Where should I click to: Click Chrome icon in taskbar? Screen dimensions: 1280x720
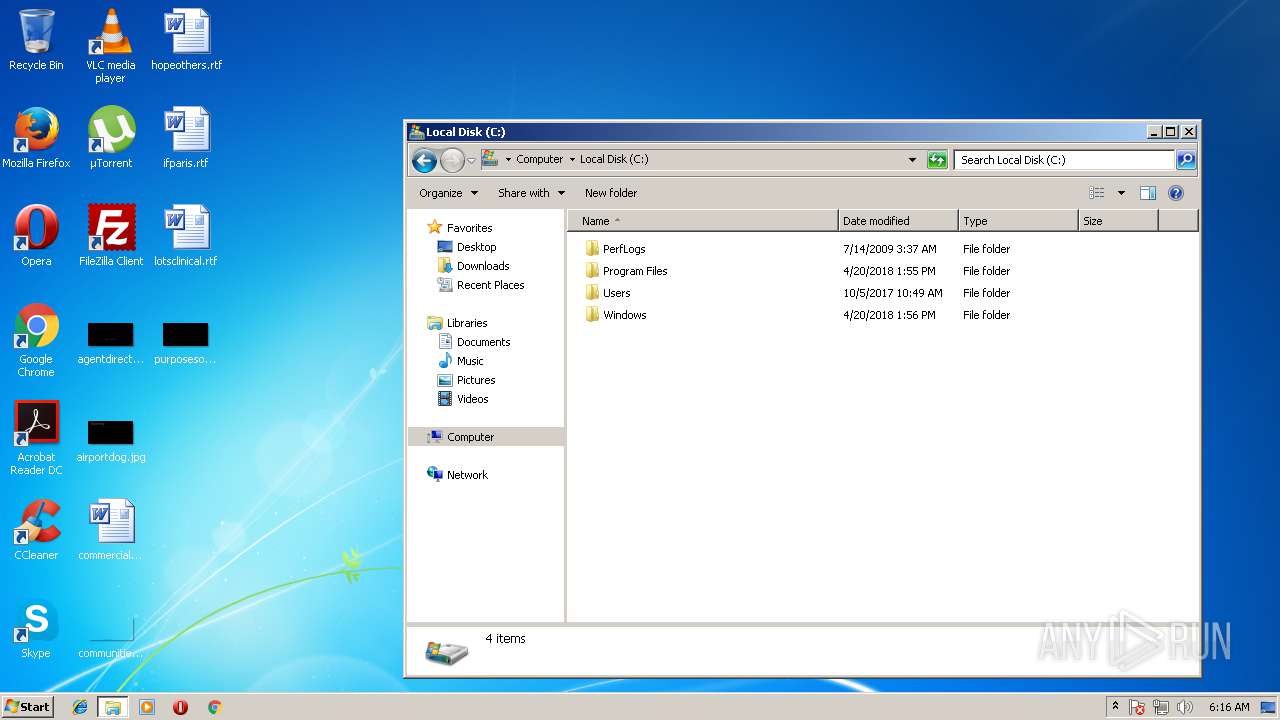214,707
